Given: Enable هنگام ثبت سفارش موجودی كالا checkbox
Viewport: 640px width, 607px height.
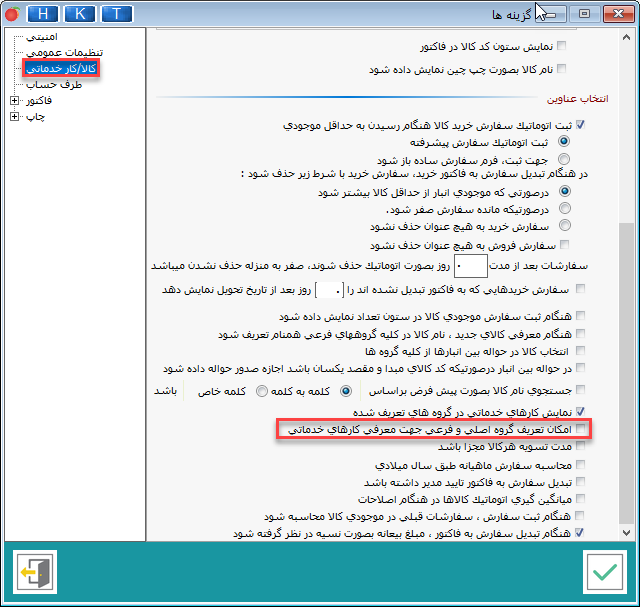Looking at the screenshot, I should tap(580, 316).
